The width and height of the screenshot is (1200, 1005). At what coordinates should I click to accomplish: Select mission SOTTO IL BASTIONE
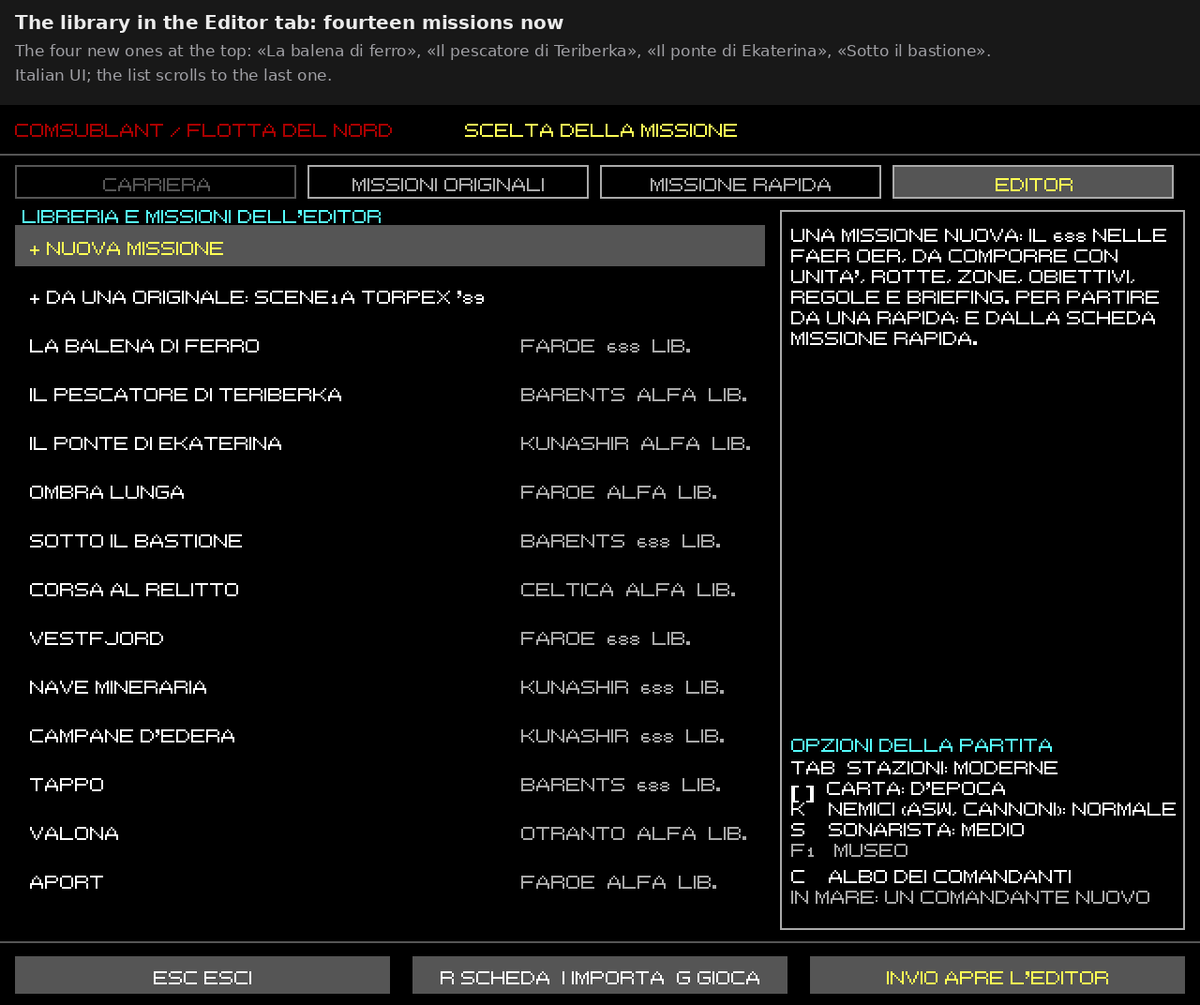tap(390, 541)
